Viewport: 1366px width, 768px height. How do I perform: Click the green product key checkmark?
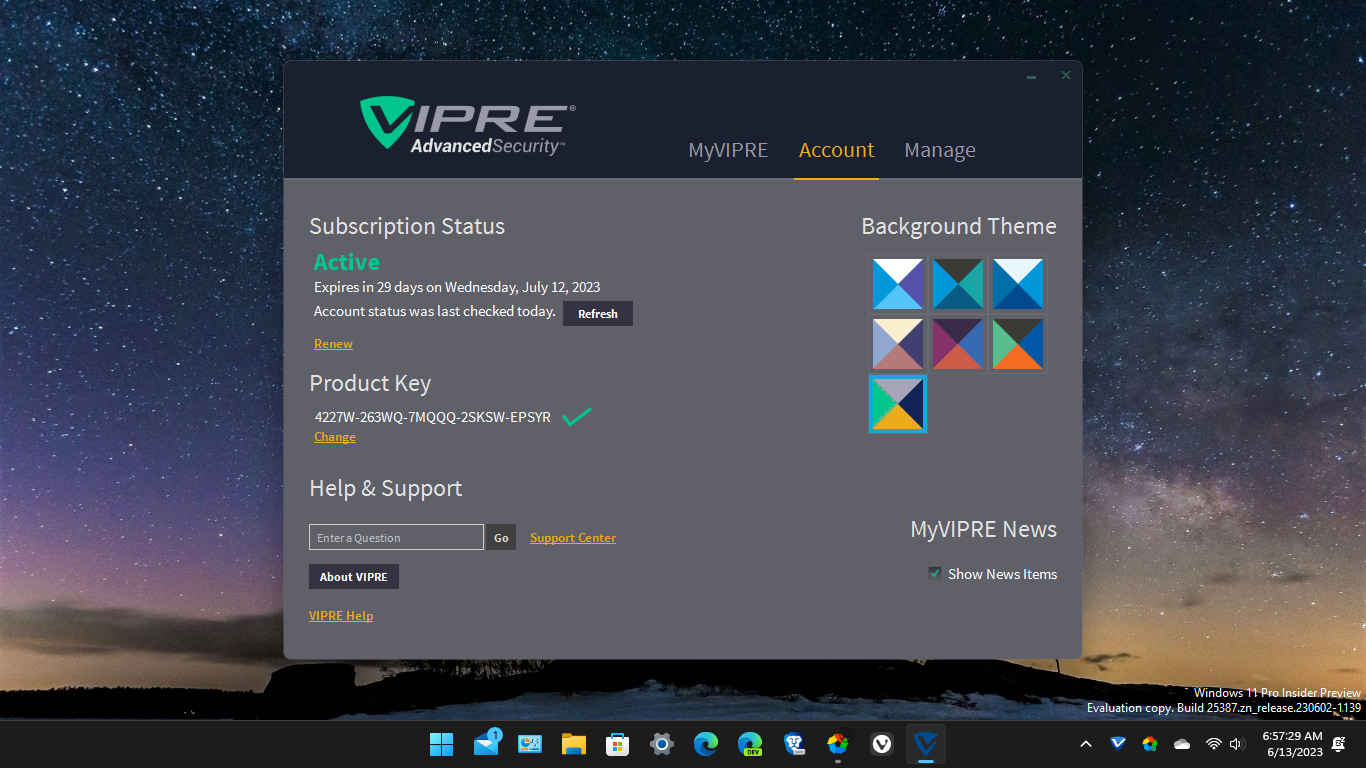pyautogui.click(x=576, y=417)
